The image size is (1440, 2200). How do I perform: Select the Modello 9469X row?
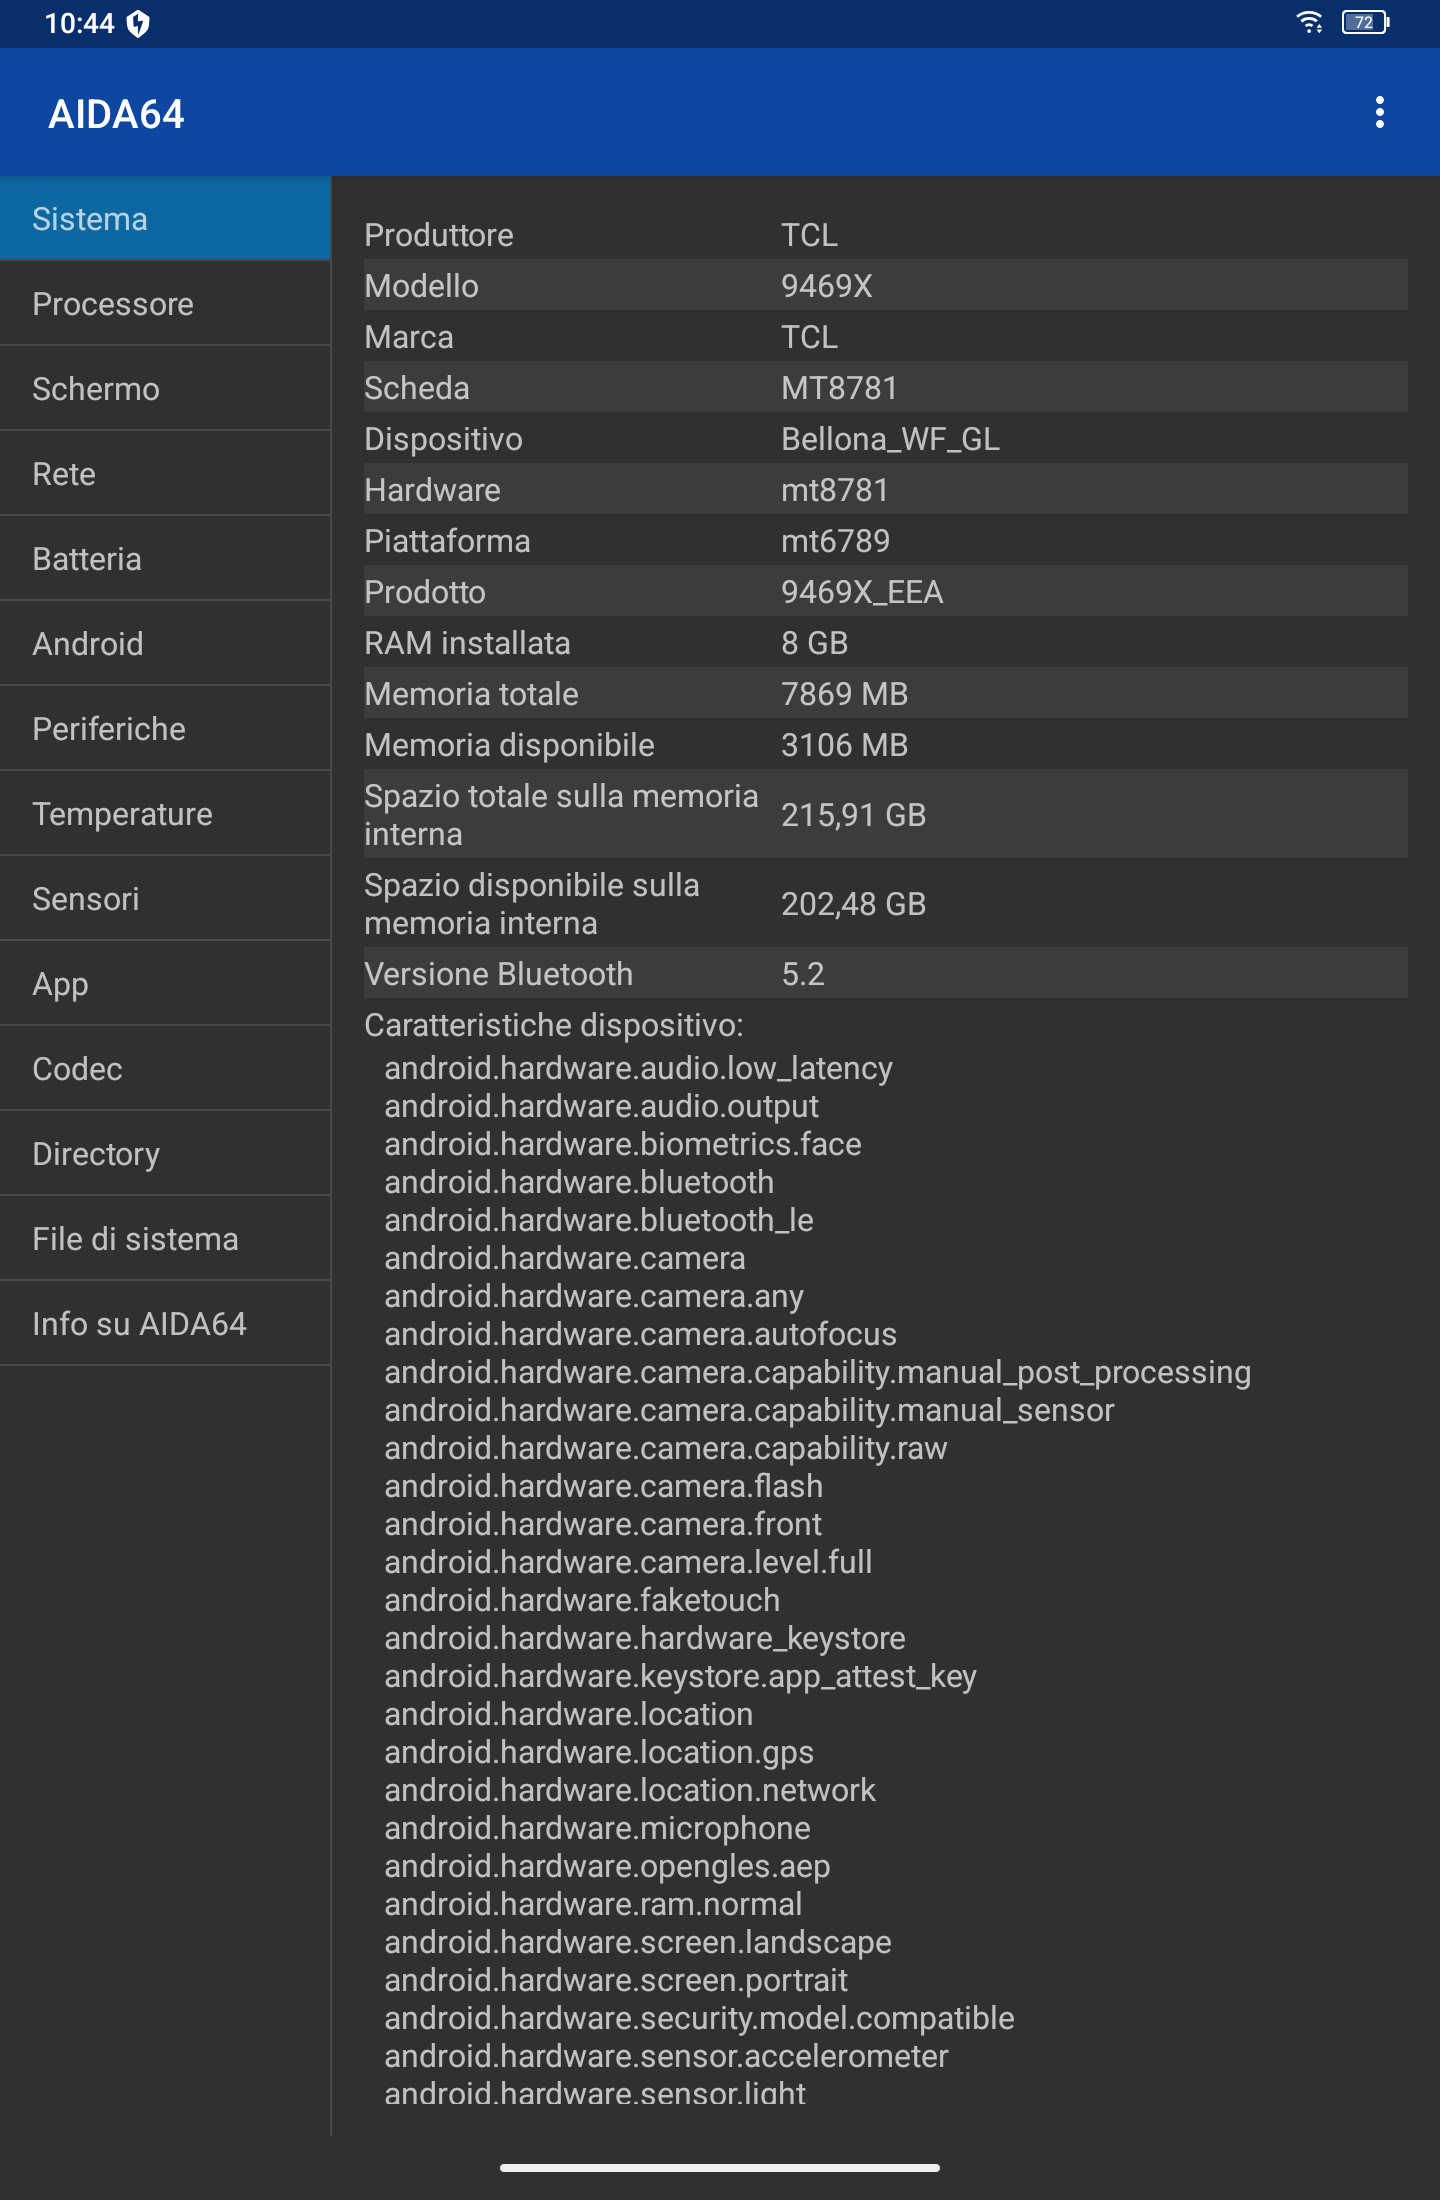(x=885, y=286)
